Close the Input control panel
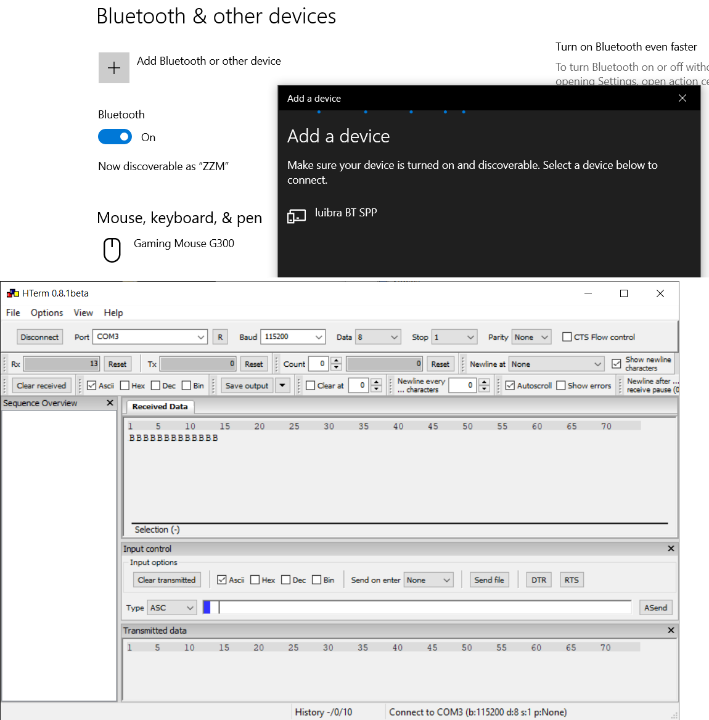The image size is (709, 720). 670,549
